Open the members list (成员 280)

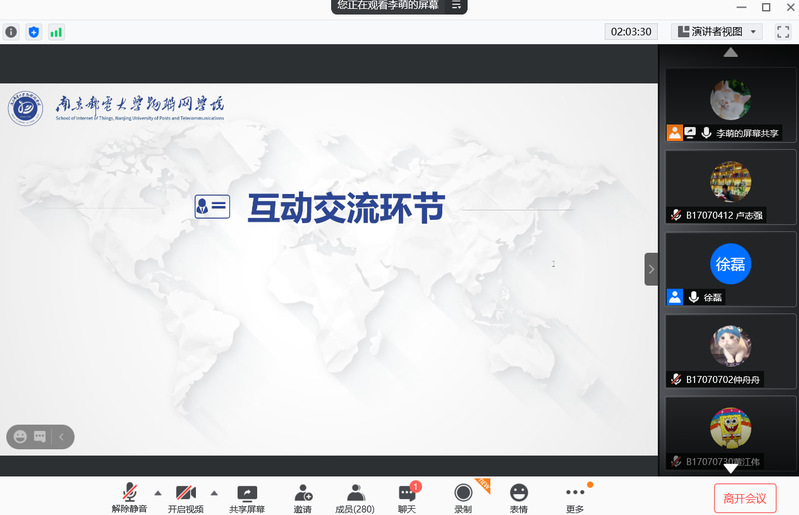pos(355,497)
